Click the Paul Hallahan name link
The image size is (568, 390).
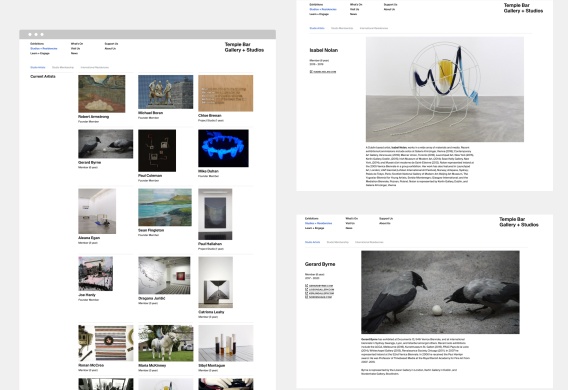click(x=210, y=244)
